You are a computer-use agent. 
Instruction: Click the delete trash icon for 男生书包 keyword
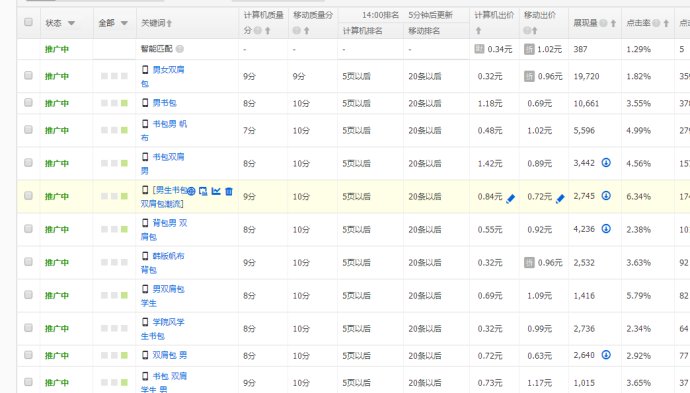(x=229, y=191)
